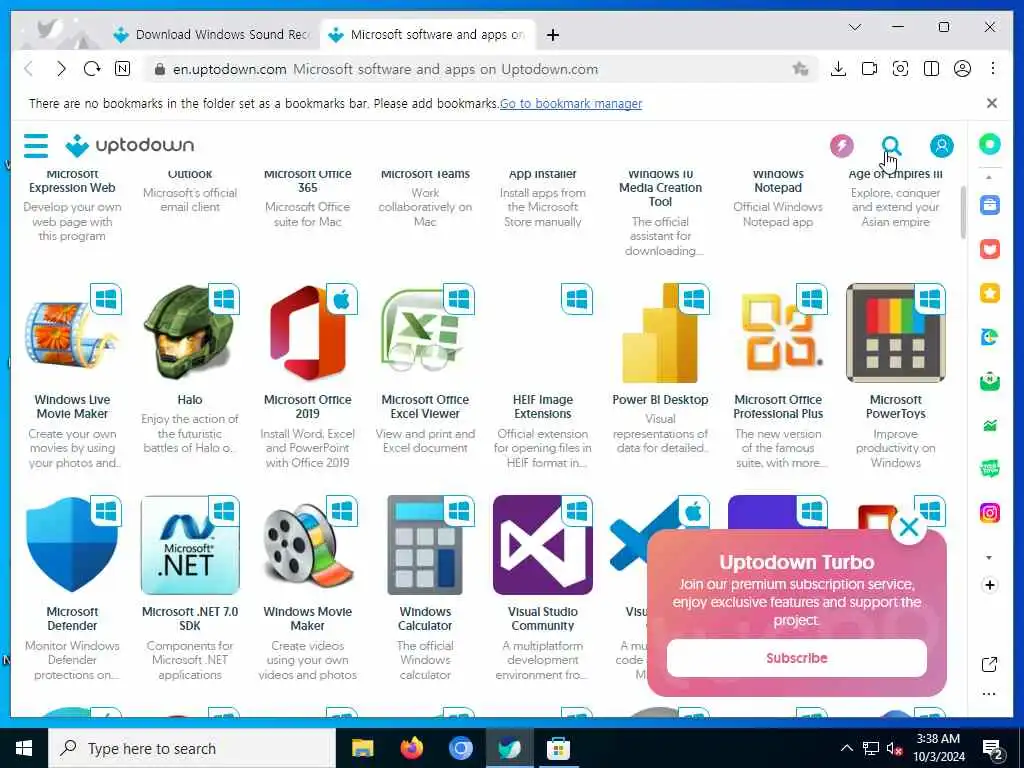Image resolution: width=1024 pixels, height=768 pixels.
Task: Toggle the browser sidebar panel icon
Action: point(931,69)
